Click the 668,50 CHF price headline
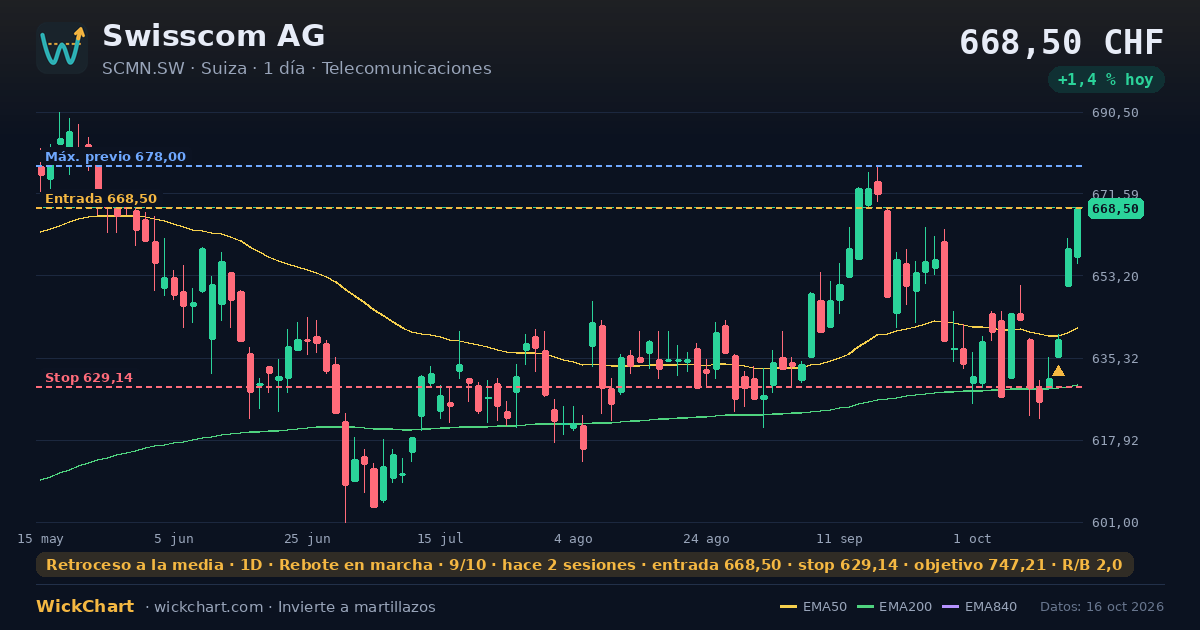This screenshot has width=1200, height=630. [1062, 43]
